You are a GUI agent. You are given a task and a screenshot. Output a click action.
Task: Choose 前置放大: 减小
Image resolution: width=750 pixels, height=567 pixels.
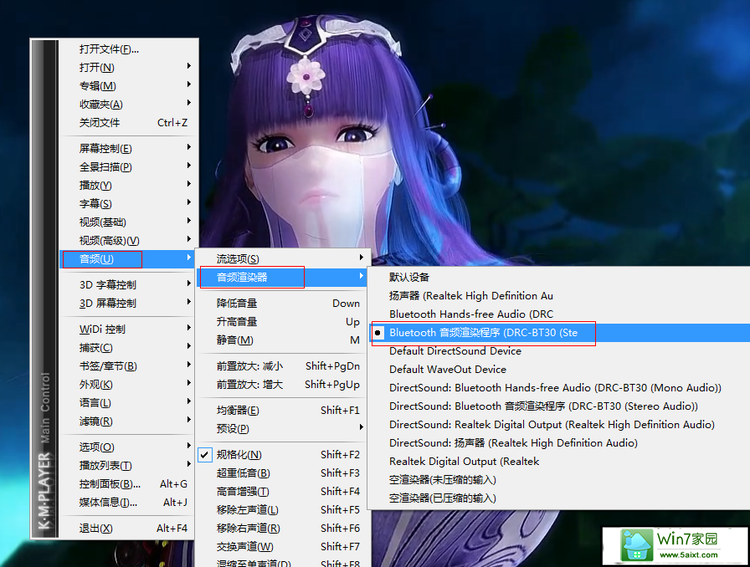(283, 366)
